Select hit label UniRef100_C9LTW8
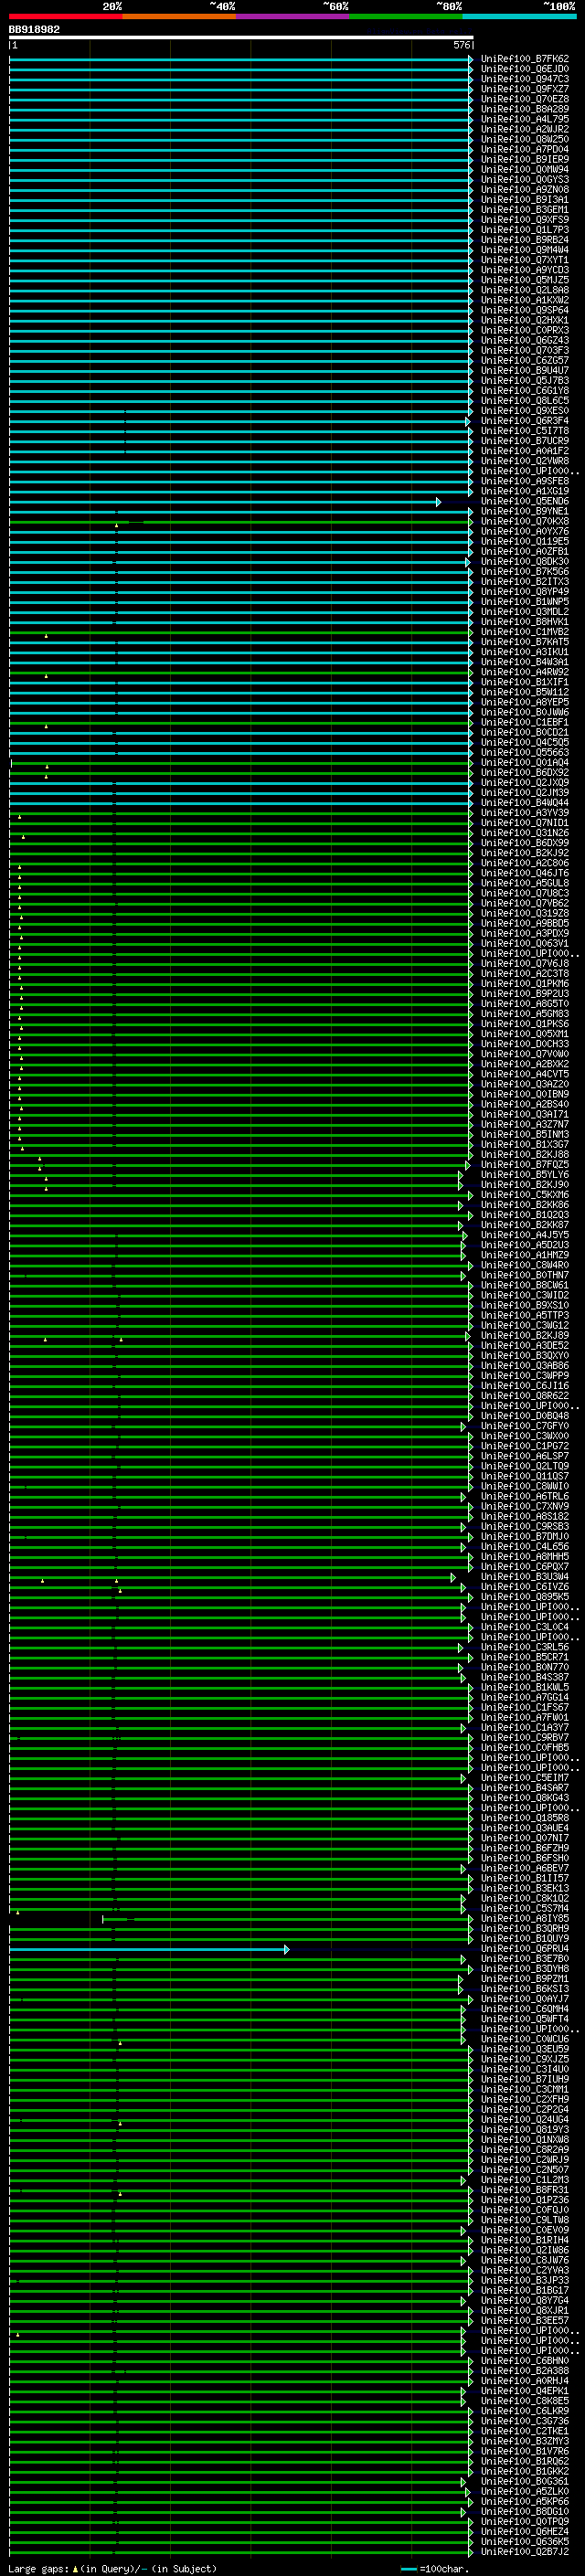The image size is (585, 2576). pyautogui.click(x=524, y=2219)
